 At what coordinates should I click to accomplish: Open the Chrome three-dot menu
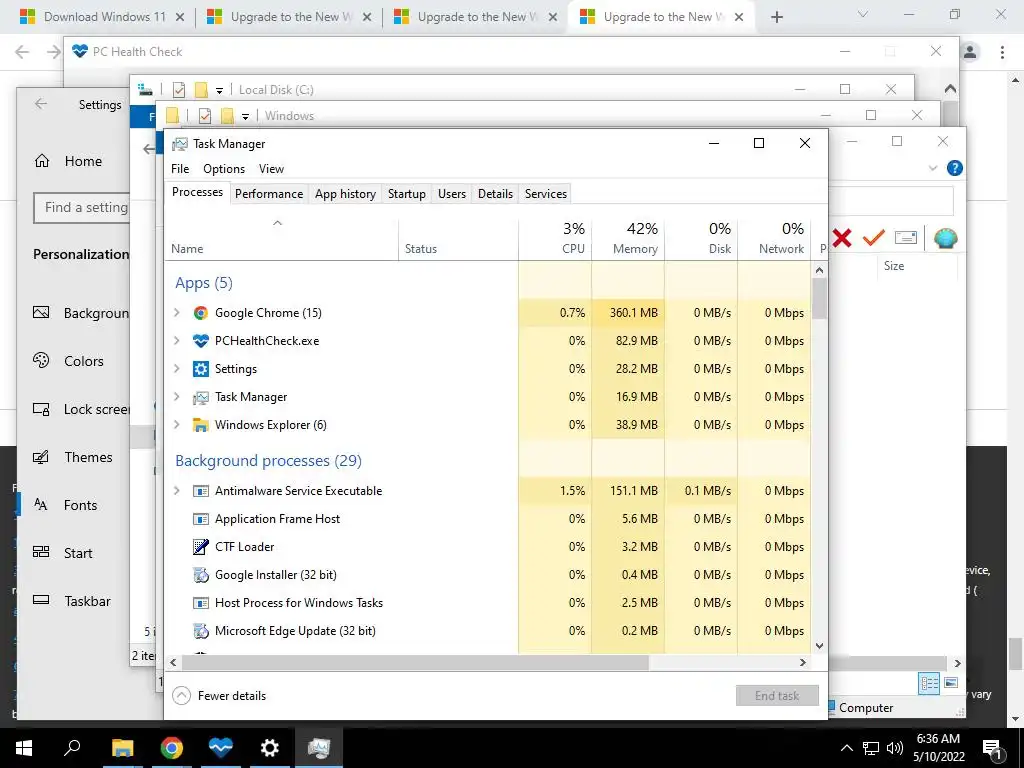pos(1002,52)
